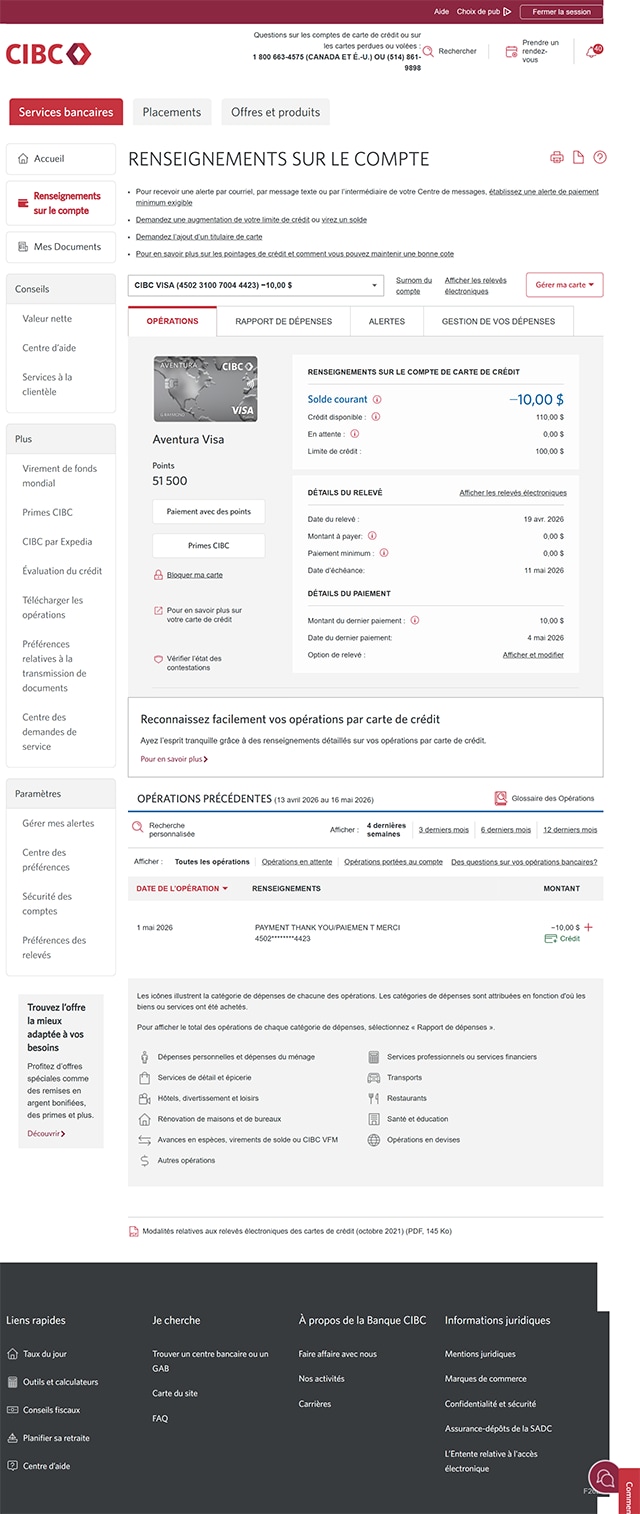640x1514 pixels.
Task: Click Accueil house icon in sidebar
Action: pyautogui.click(x=25, y=159)
